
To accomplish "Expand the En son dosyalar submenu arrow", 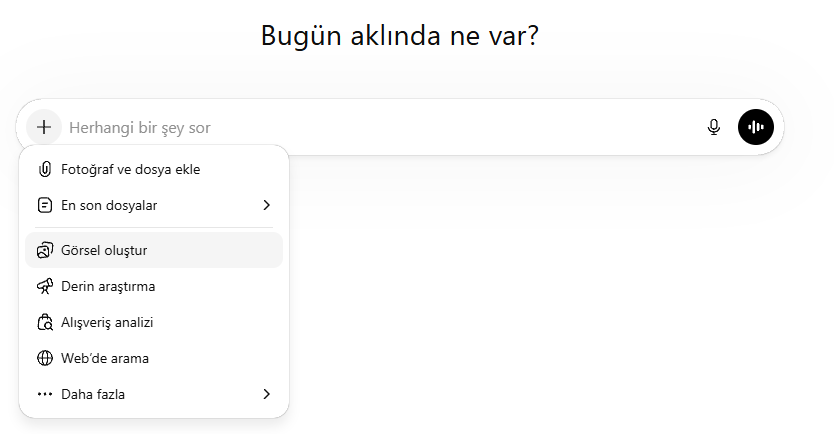I will coord(266,205).
